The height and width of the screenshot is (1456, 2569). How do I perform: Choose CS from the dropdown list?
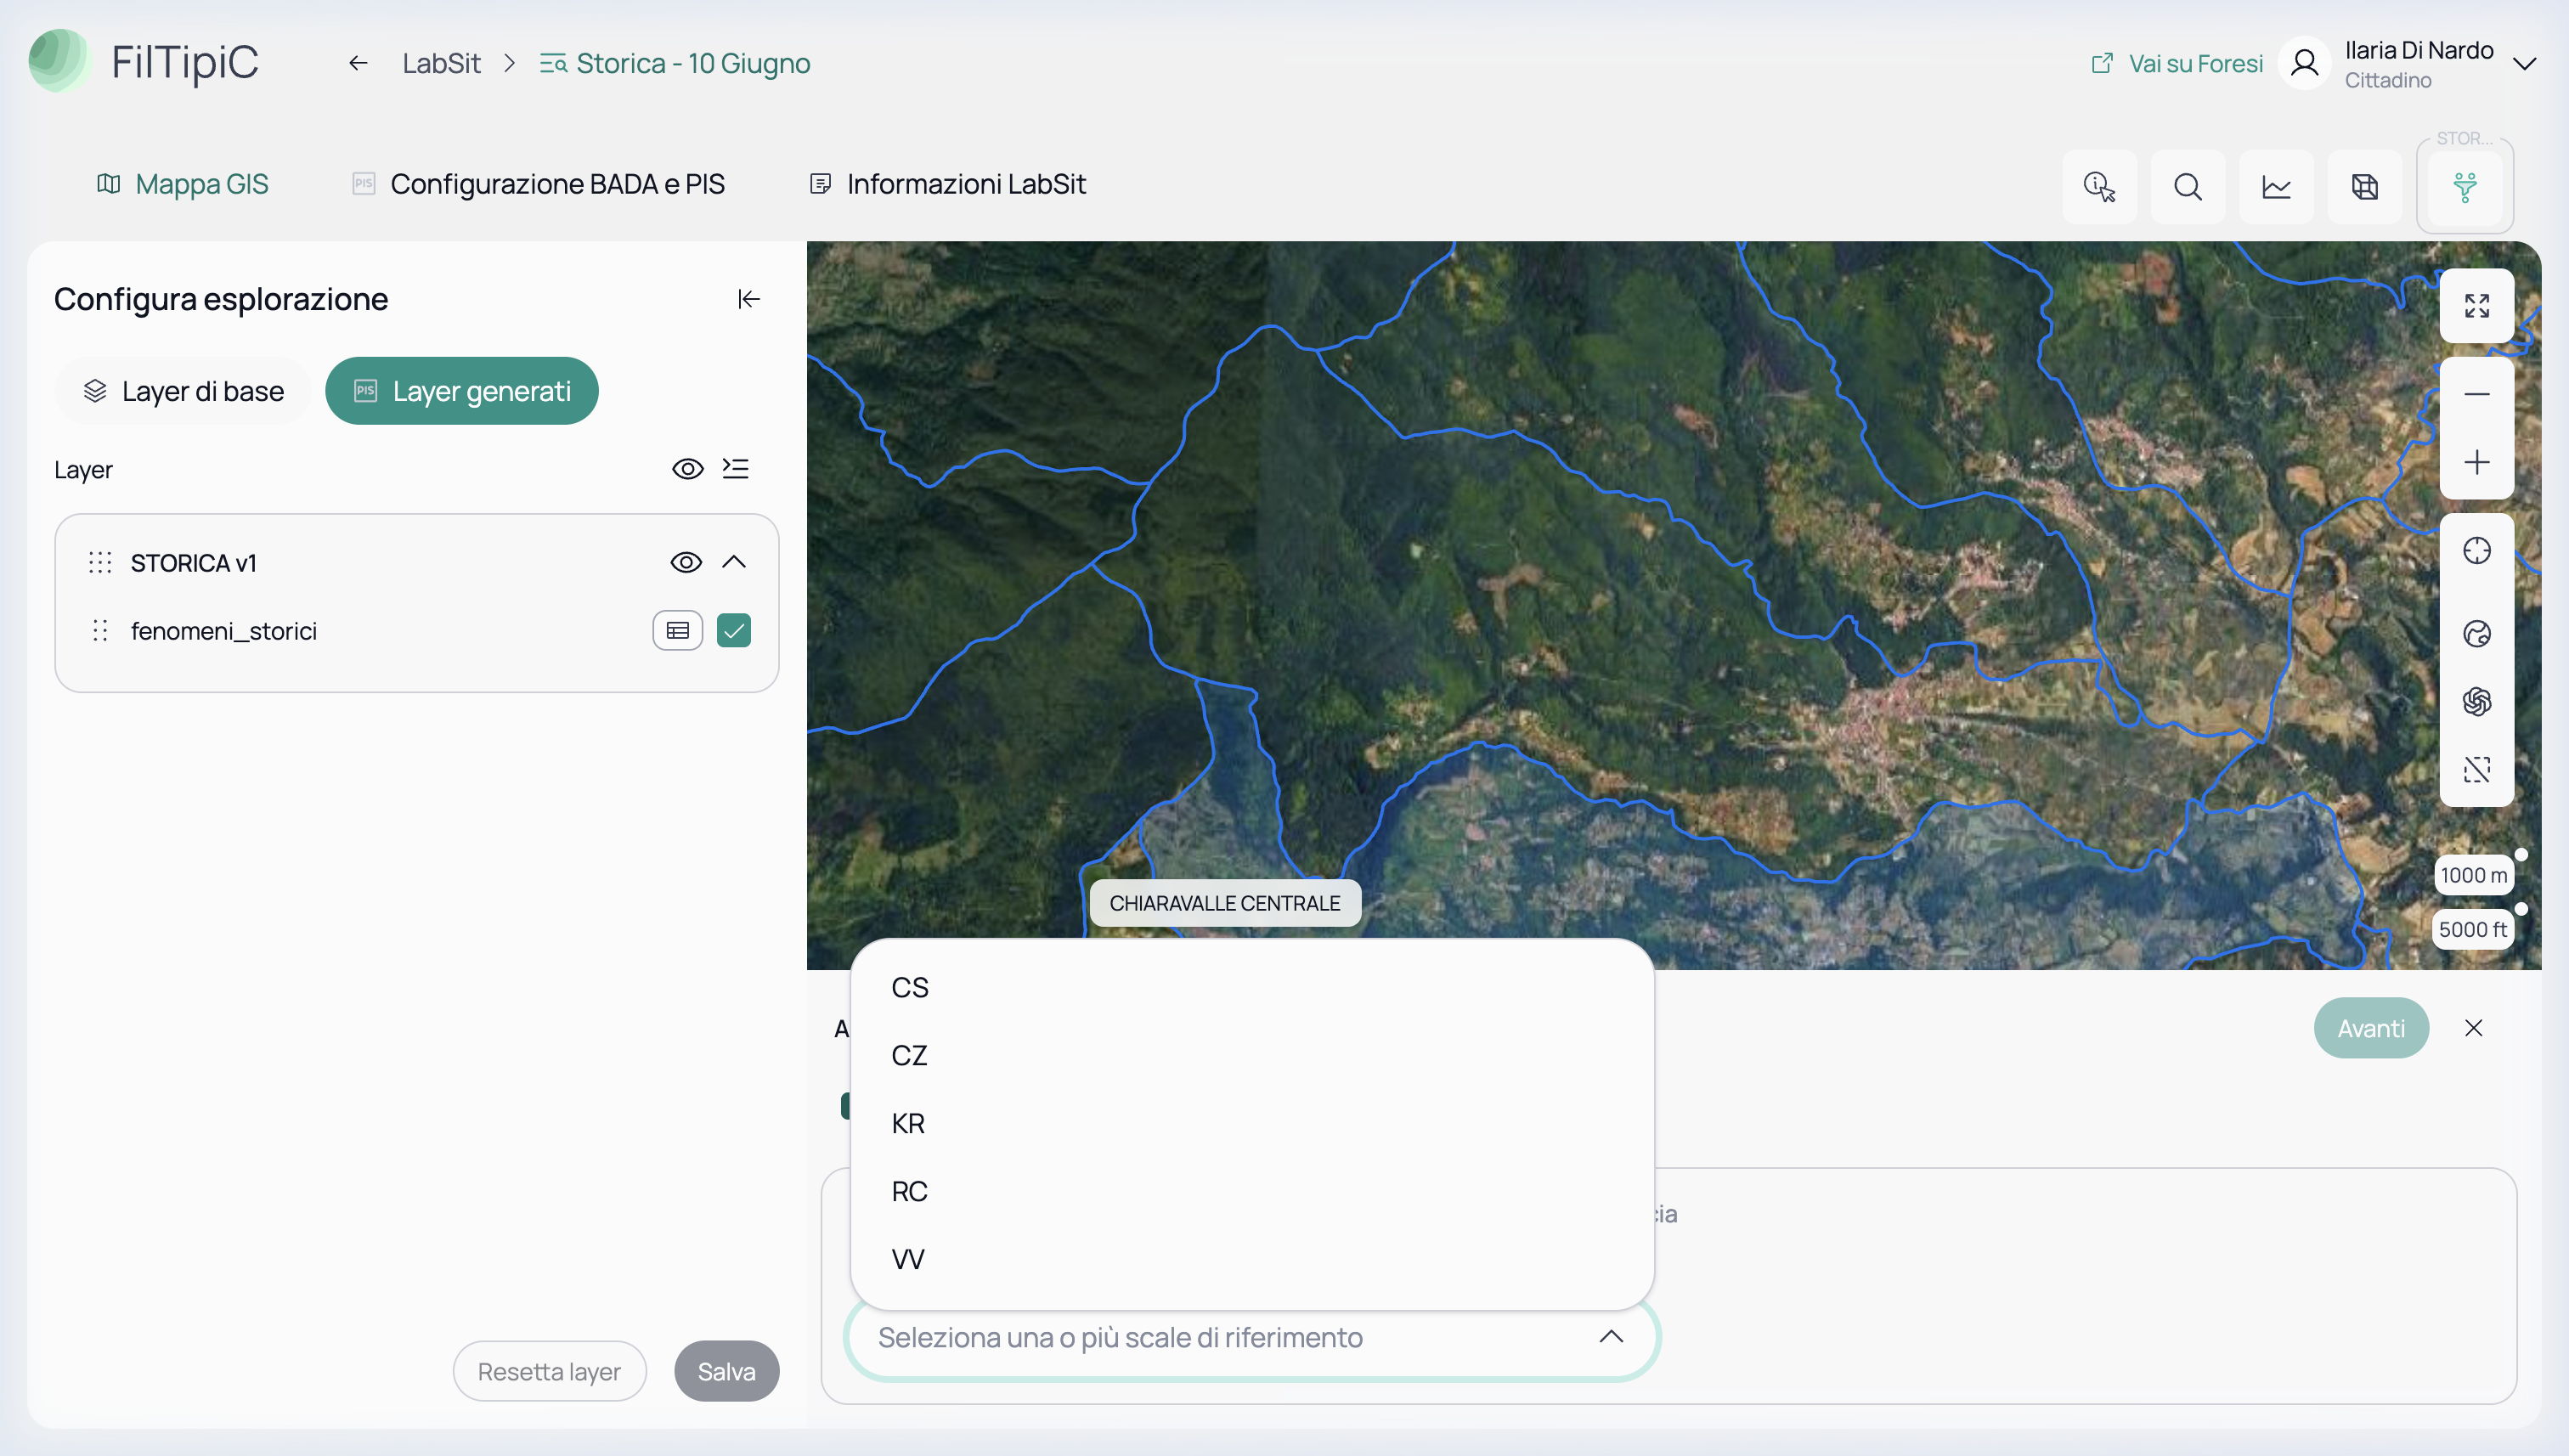[1252, 988]
